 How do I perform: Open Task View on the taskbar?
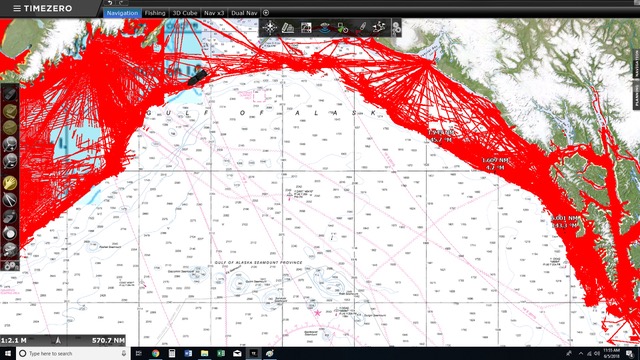click(138, 353)
